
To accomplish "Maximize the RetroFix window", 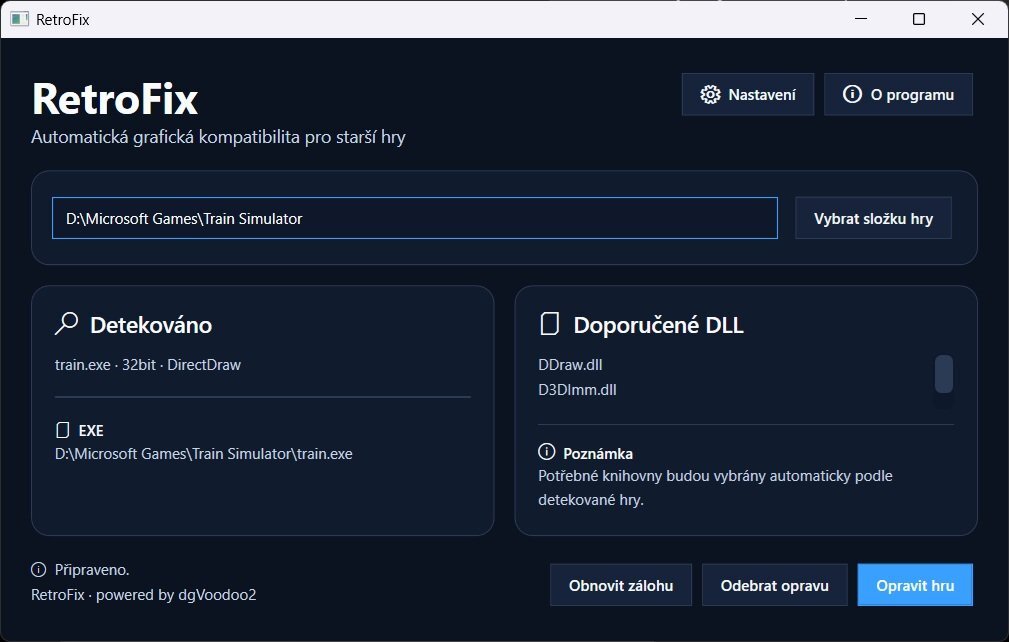I will pyautogui.click(x=919, y=19).
